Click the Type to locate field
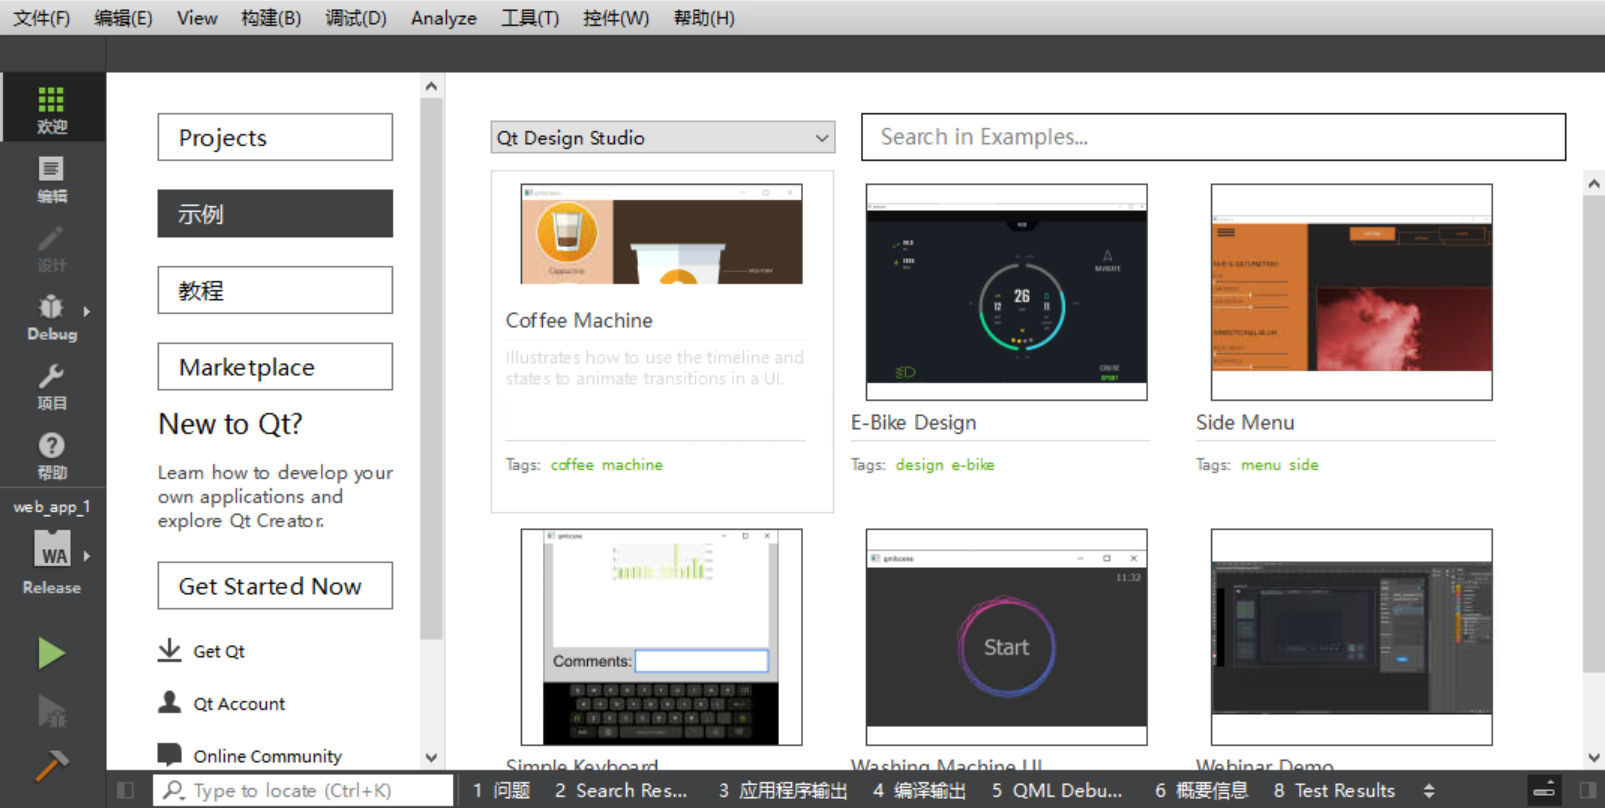 pos(303,790)
